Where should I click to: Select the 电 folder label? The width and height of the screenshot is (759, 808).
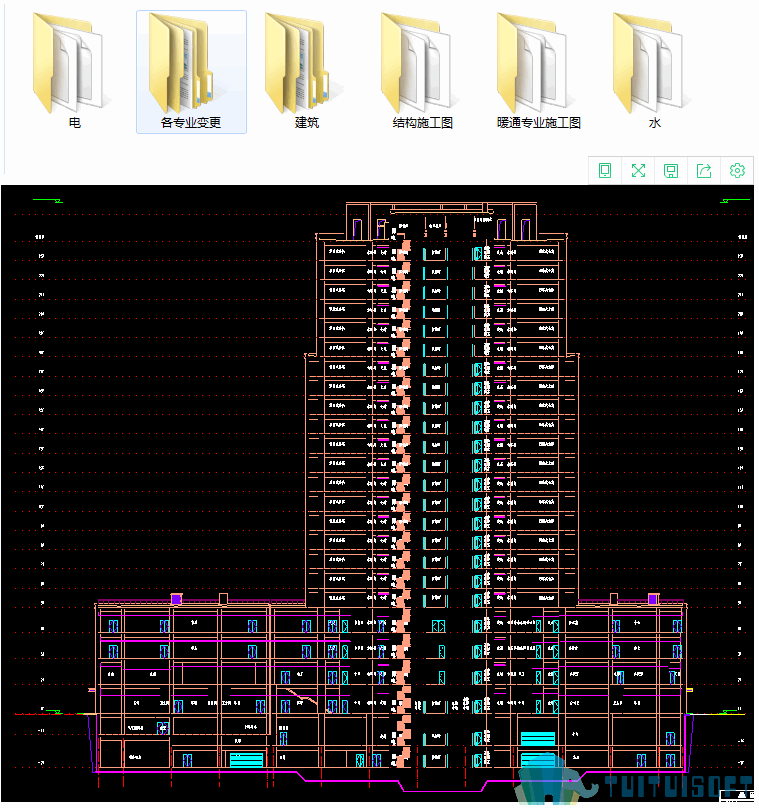pyautogui.click(x=75, y=123)
